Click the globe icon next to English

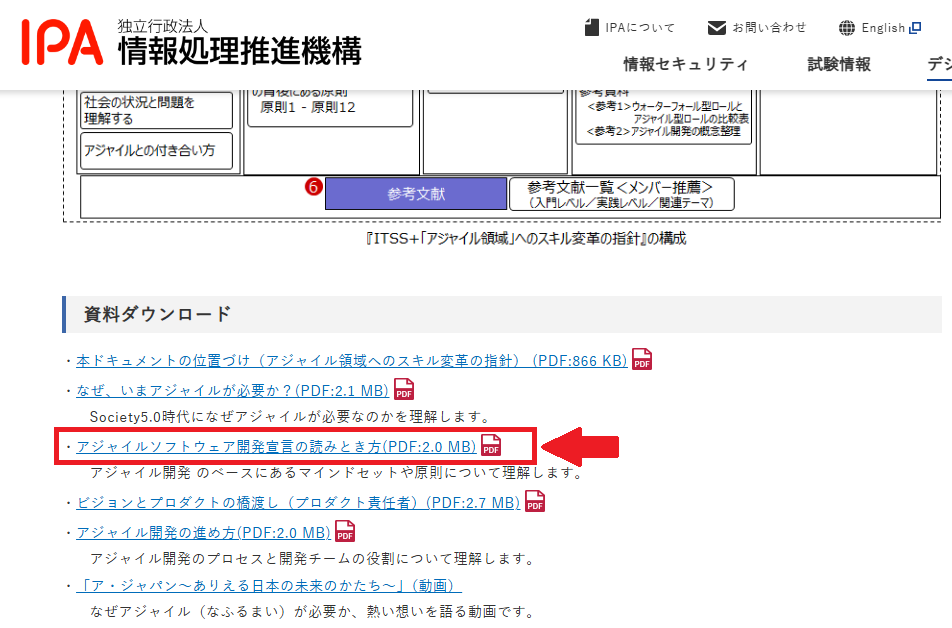click(846, 28)
